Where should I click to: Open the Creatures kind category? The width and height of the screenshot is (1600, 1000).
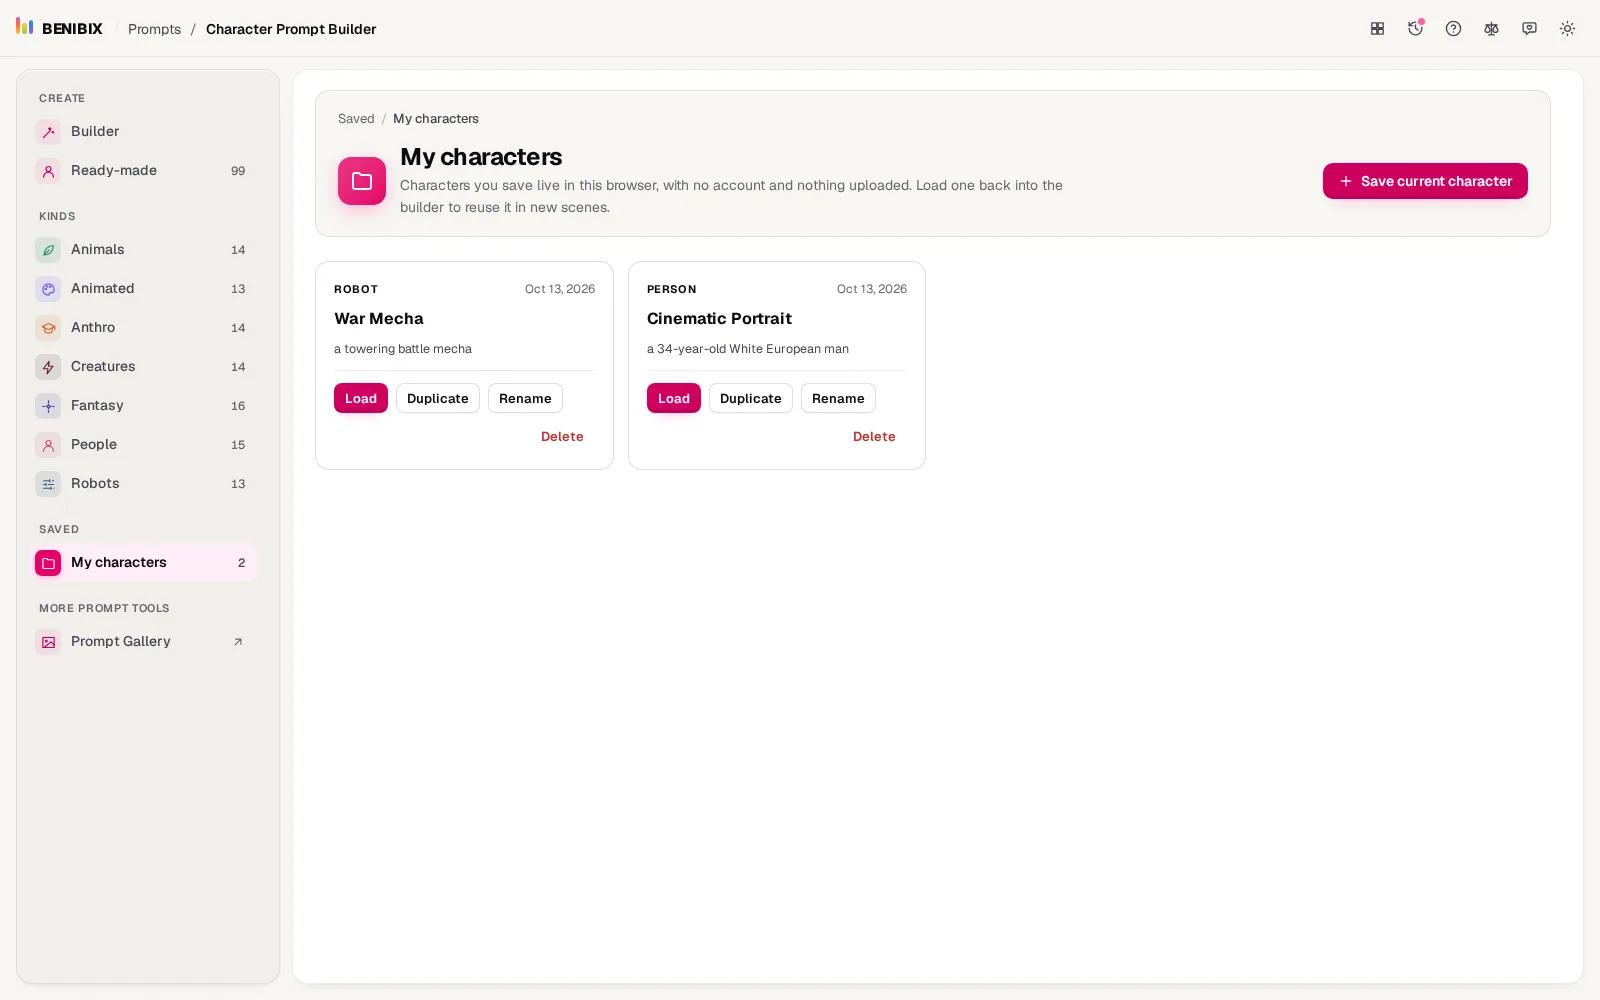tap(146, 367)
